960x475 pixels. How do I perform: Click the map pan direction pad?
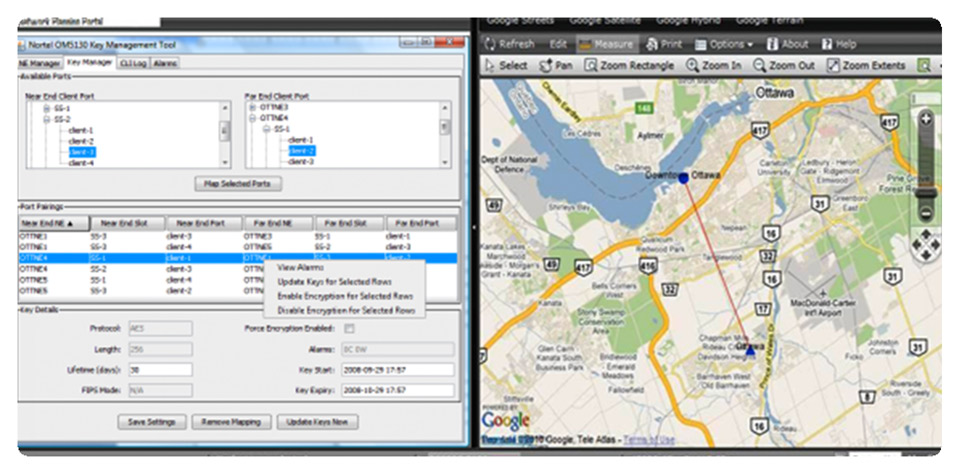pyautogui.click(x=926, y=245)
